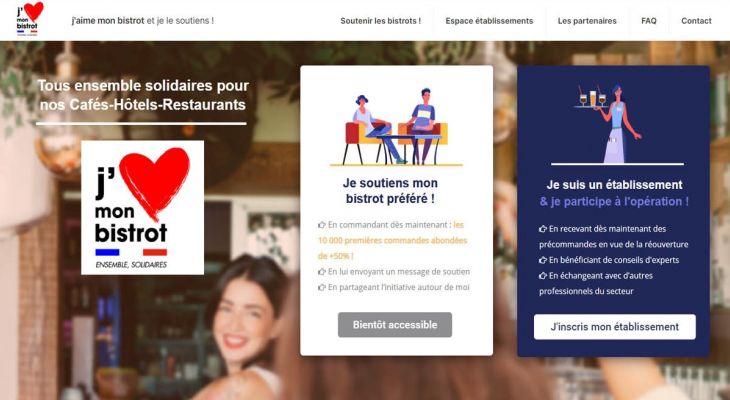The width and height of the screenshot is (730, 400).
Task: Open 'Espace établissements' menu item
Action: [x=489, y=21]
